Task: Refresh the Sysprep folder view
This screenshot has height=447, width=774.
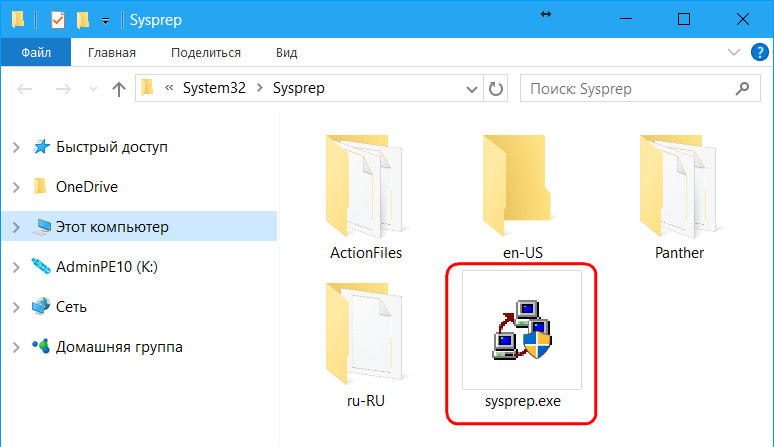Action: point(496,89)
